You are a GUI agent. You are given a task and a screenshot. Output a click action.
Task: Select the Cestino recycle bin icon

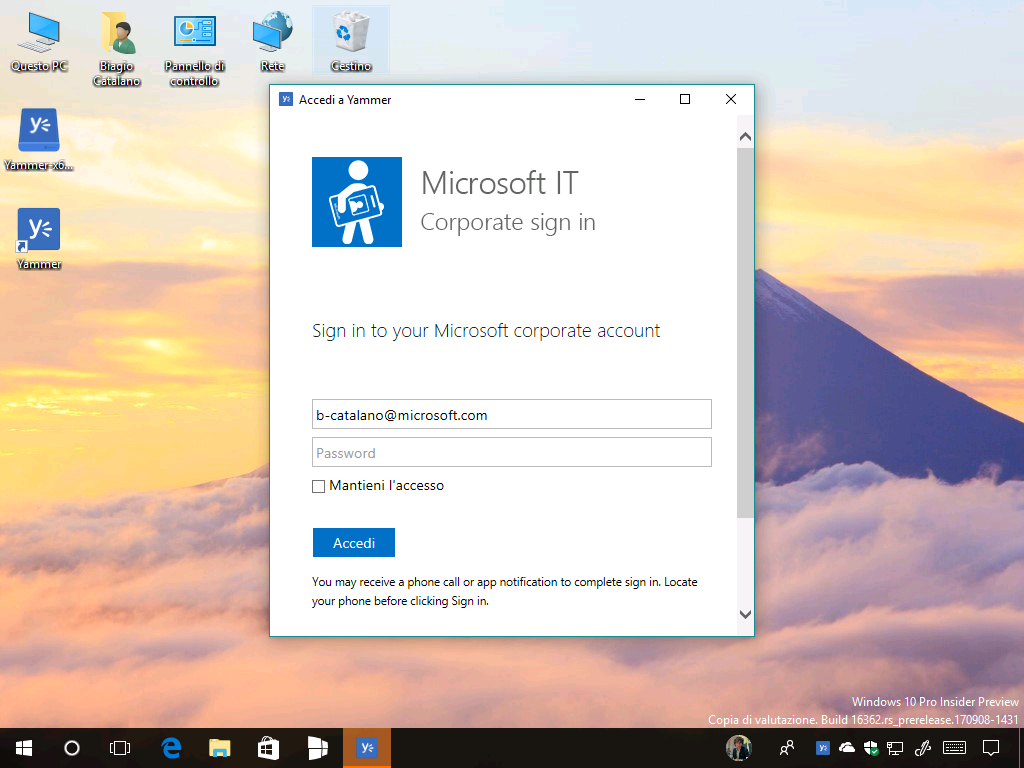point(351,42)
